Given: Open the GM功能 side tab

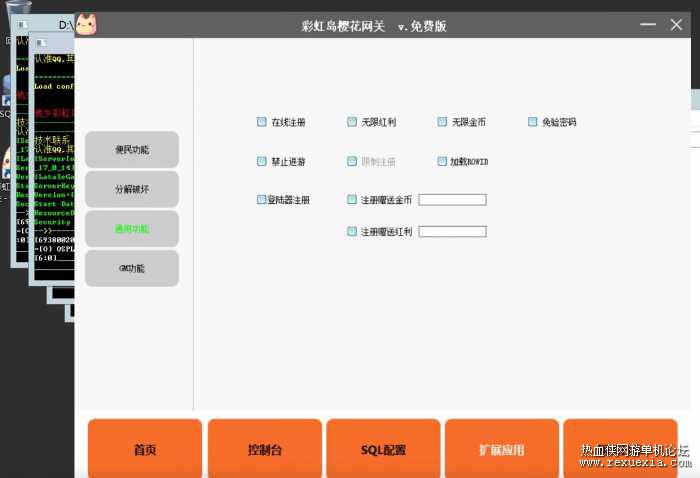Looking at the screenshot, I should point(132,268).
